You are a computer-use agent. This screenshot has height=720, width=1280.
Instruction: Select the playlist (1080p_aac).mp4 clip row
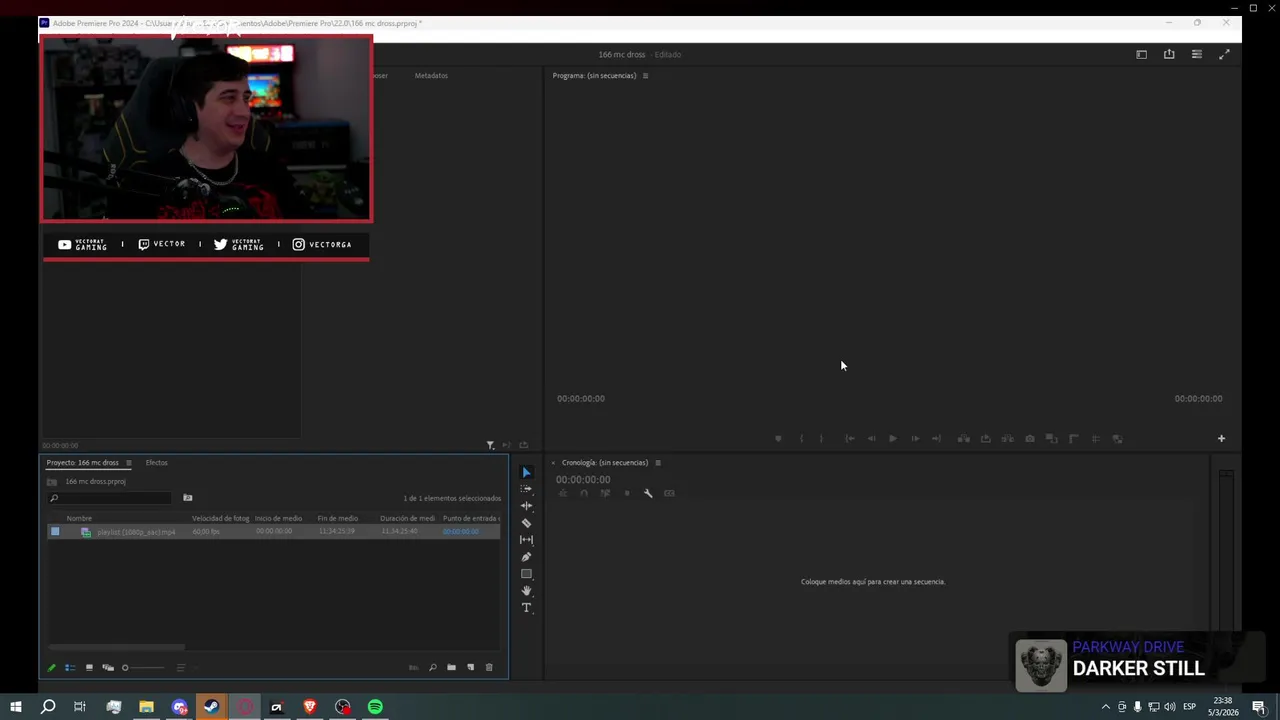pyautogui.click(x=274, y=532)
